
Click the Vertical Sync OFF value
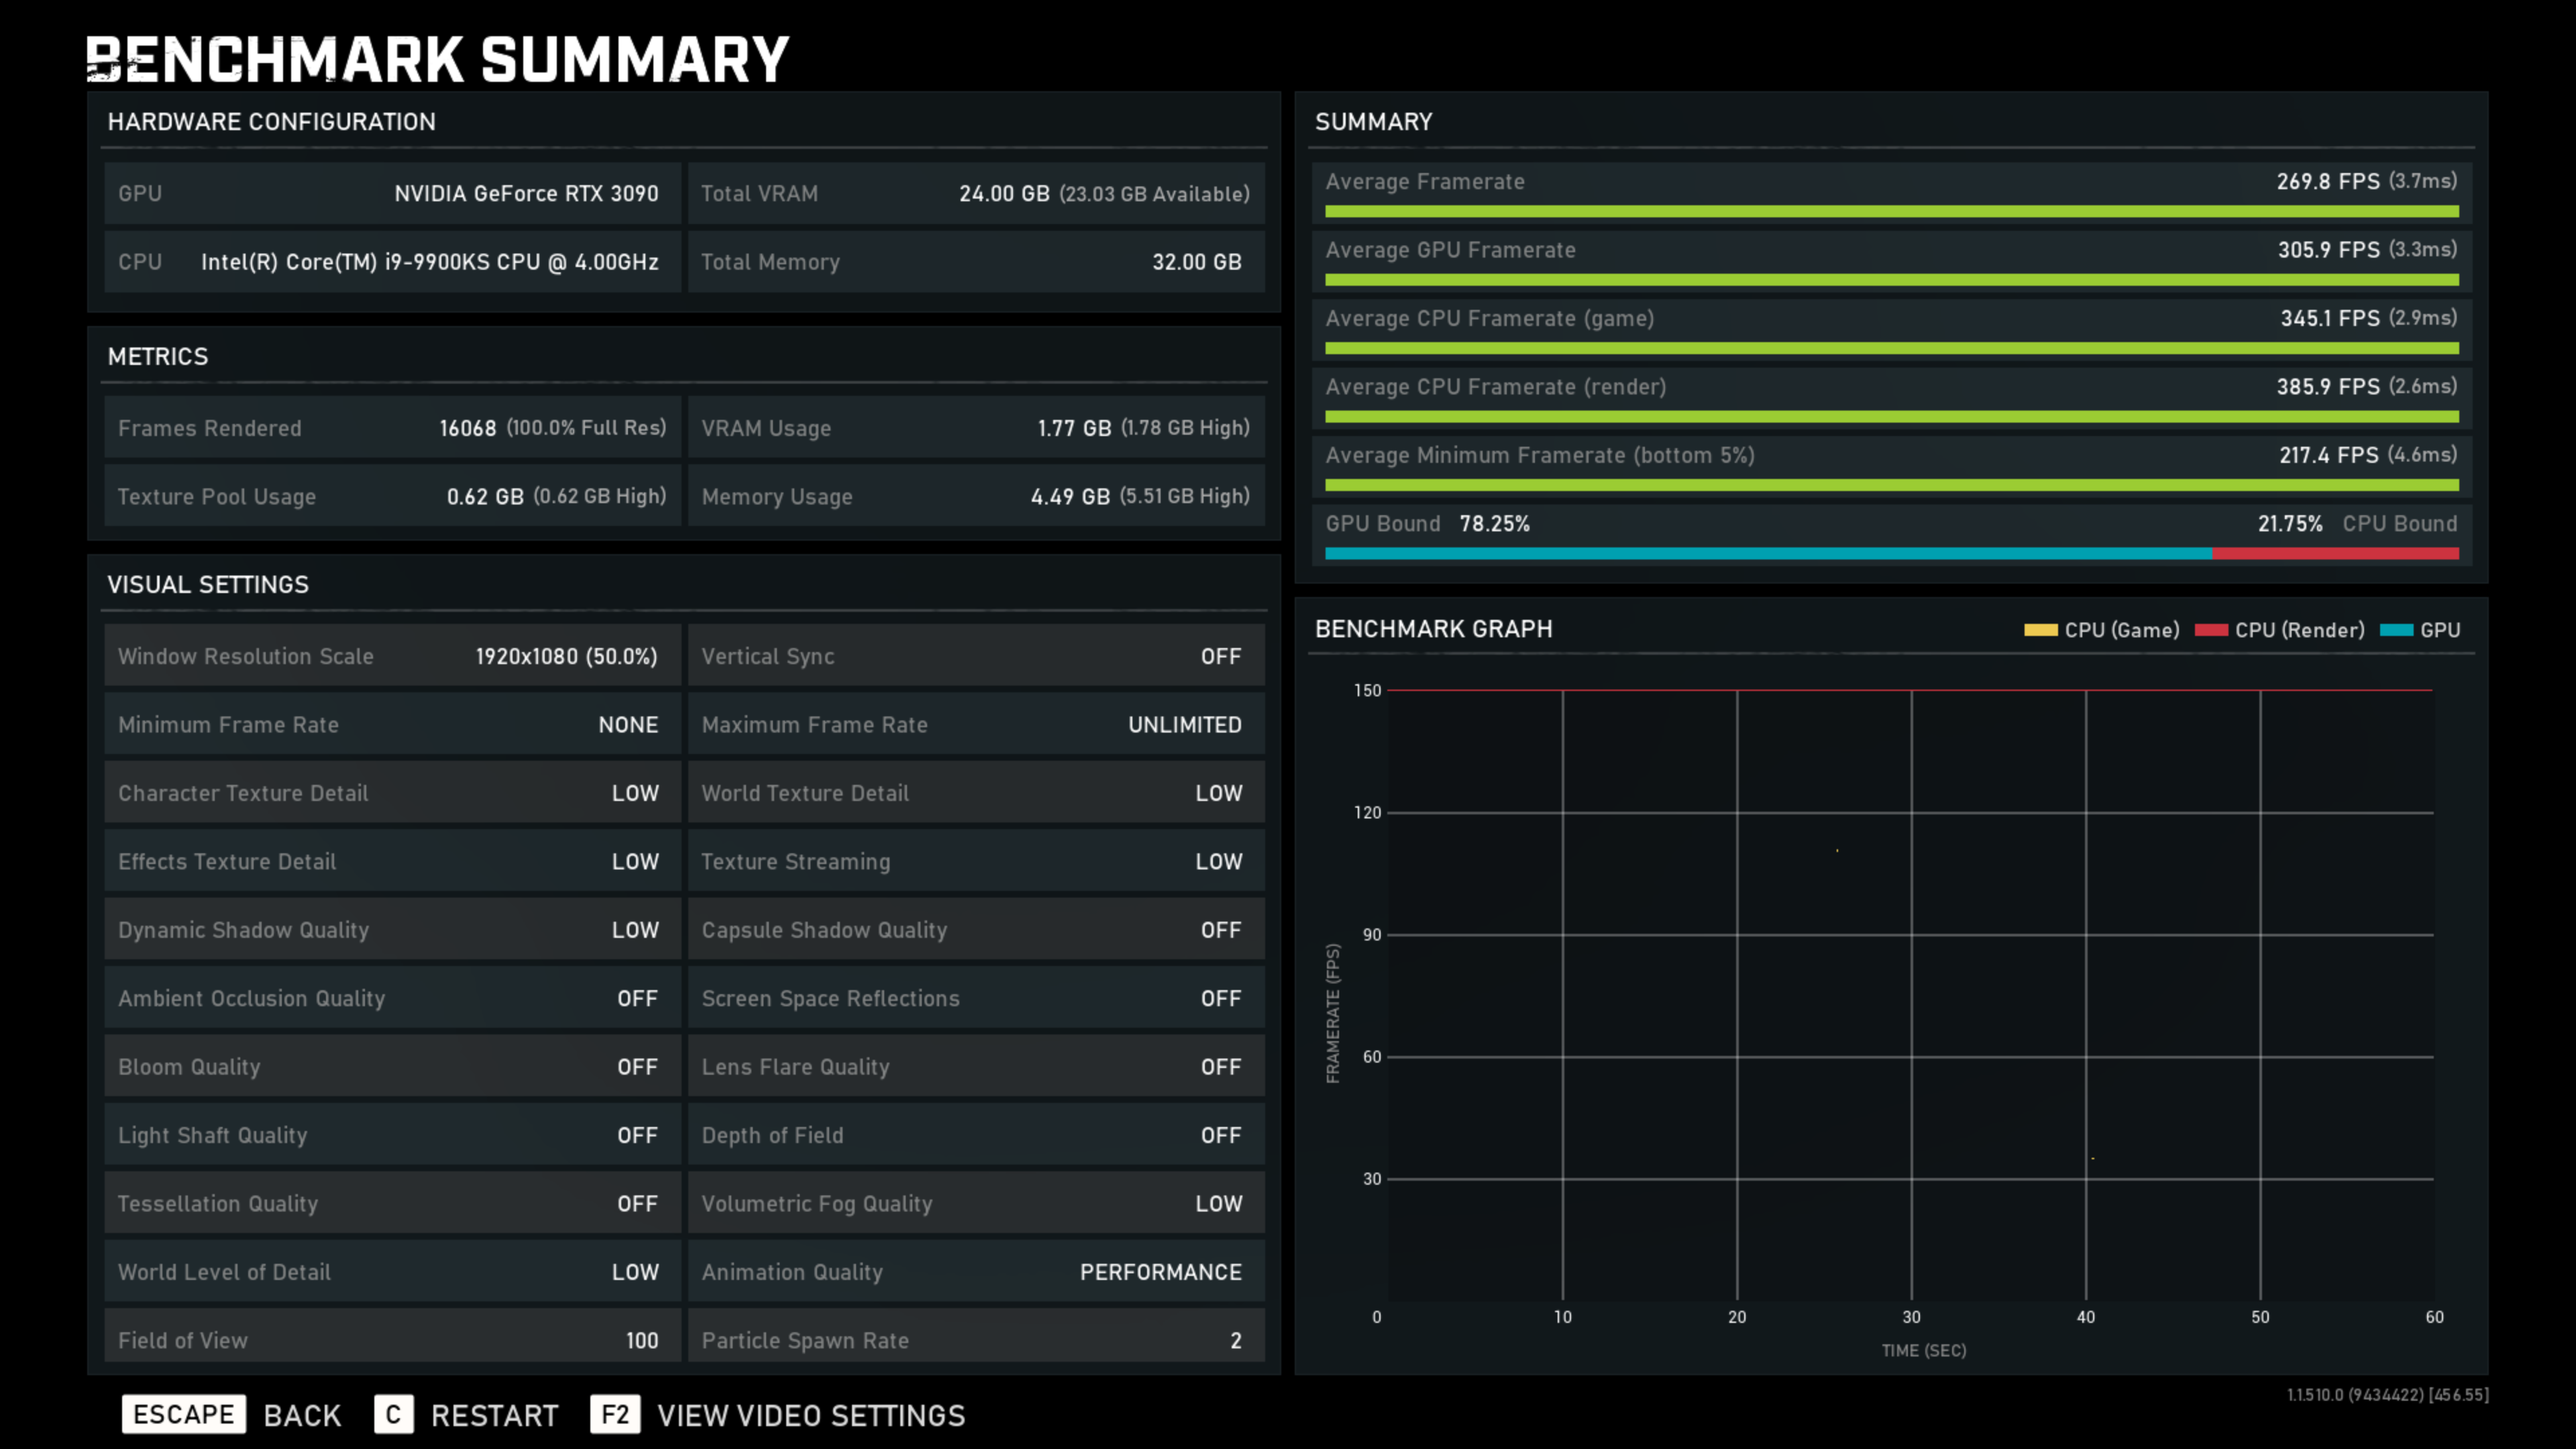click(x=1220, y=656)
